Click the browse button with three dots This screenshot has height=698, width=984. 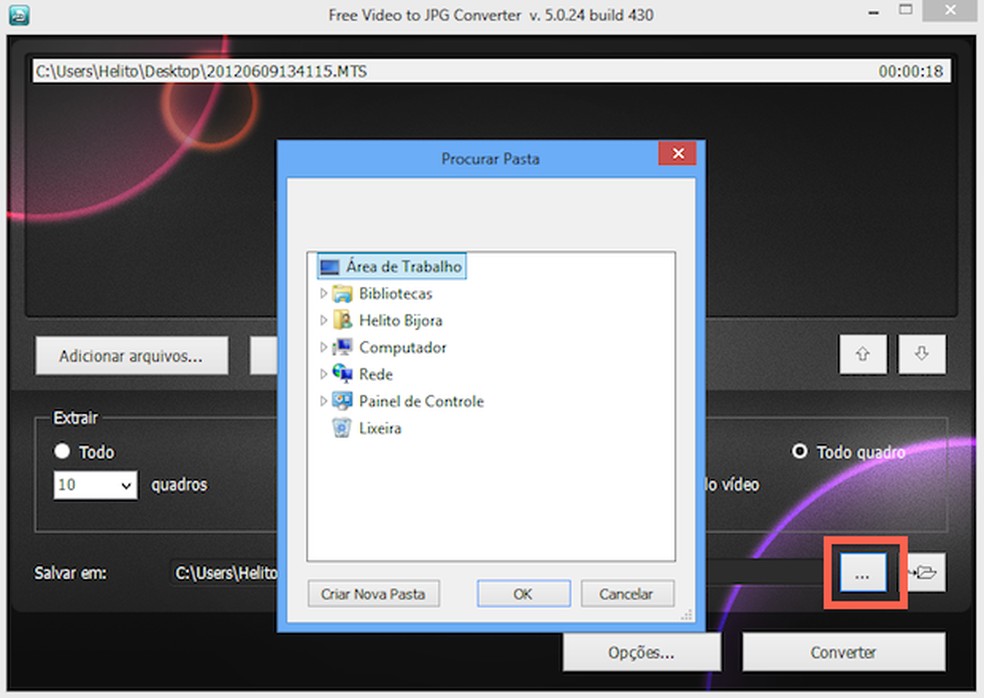(x=863, y=572)
